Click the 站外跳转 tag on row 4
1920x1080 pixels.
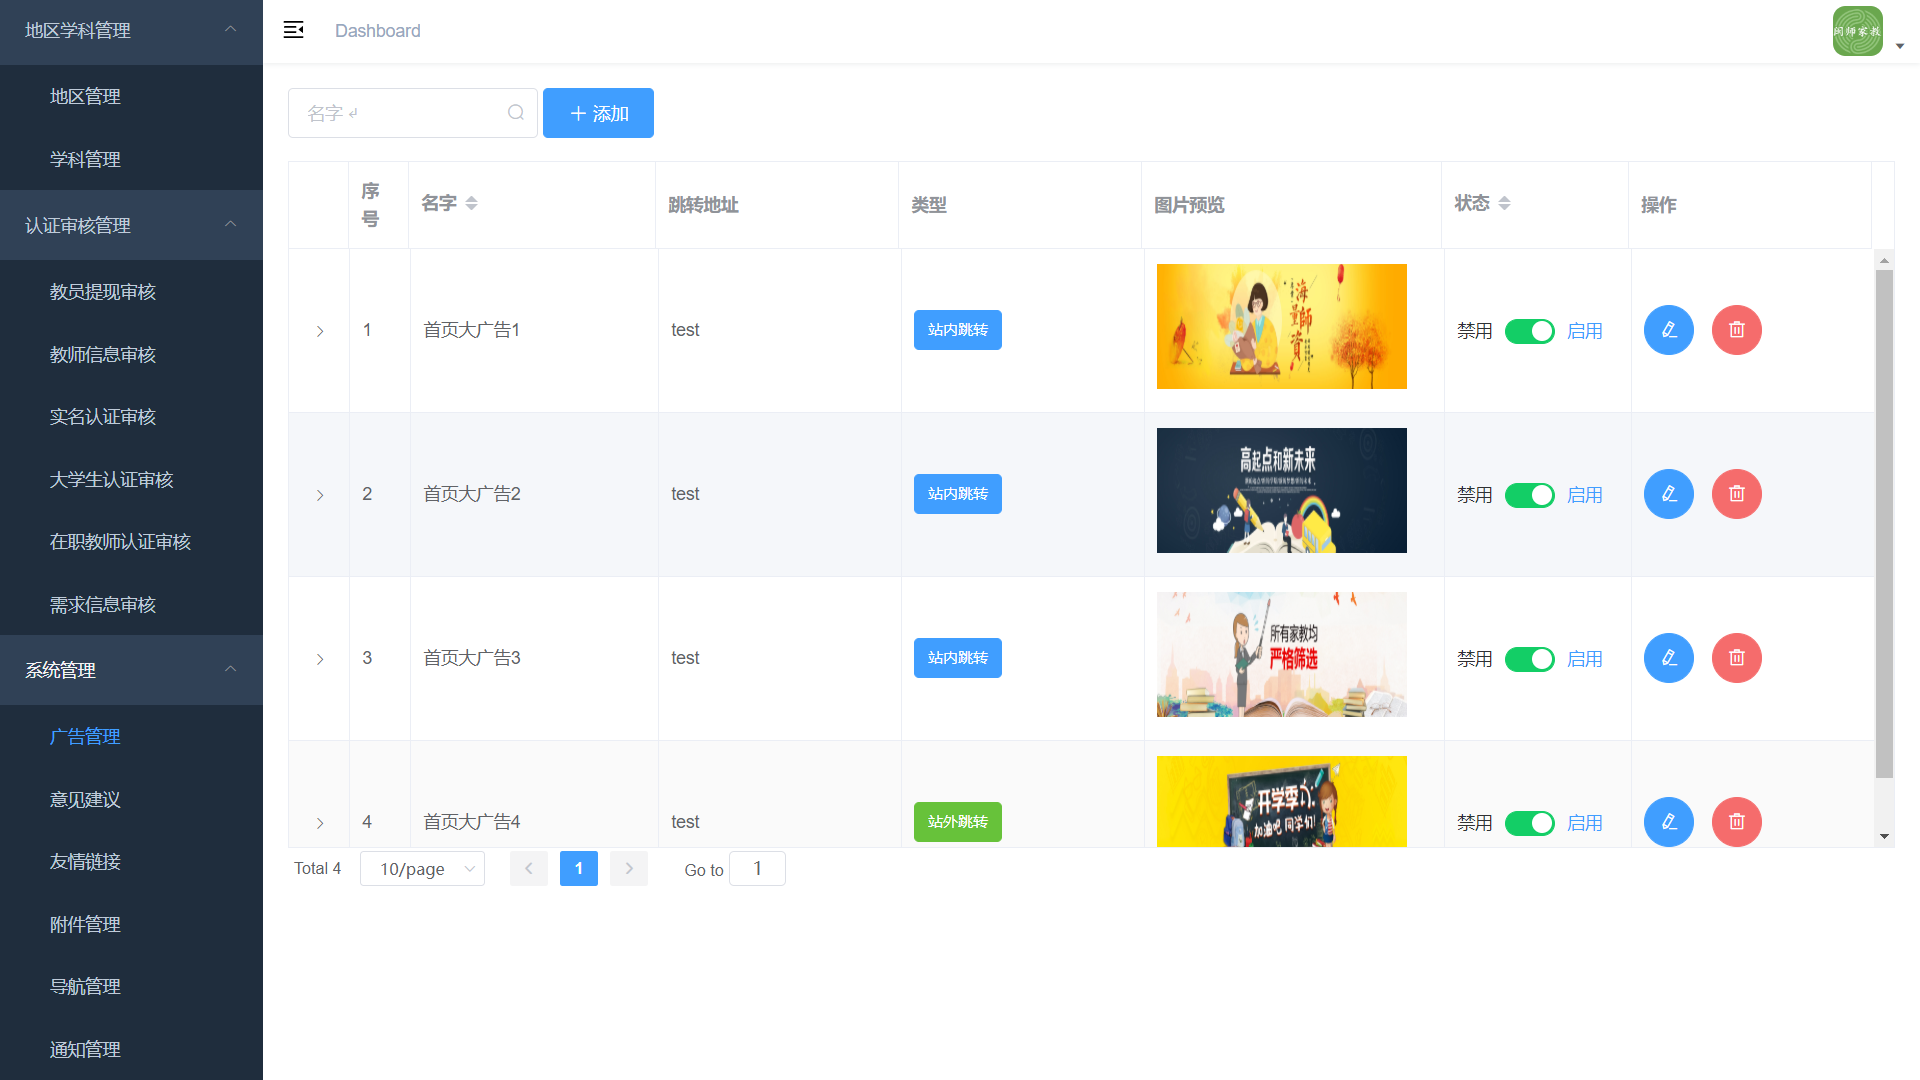pos(957,822)
